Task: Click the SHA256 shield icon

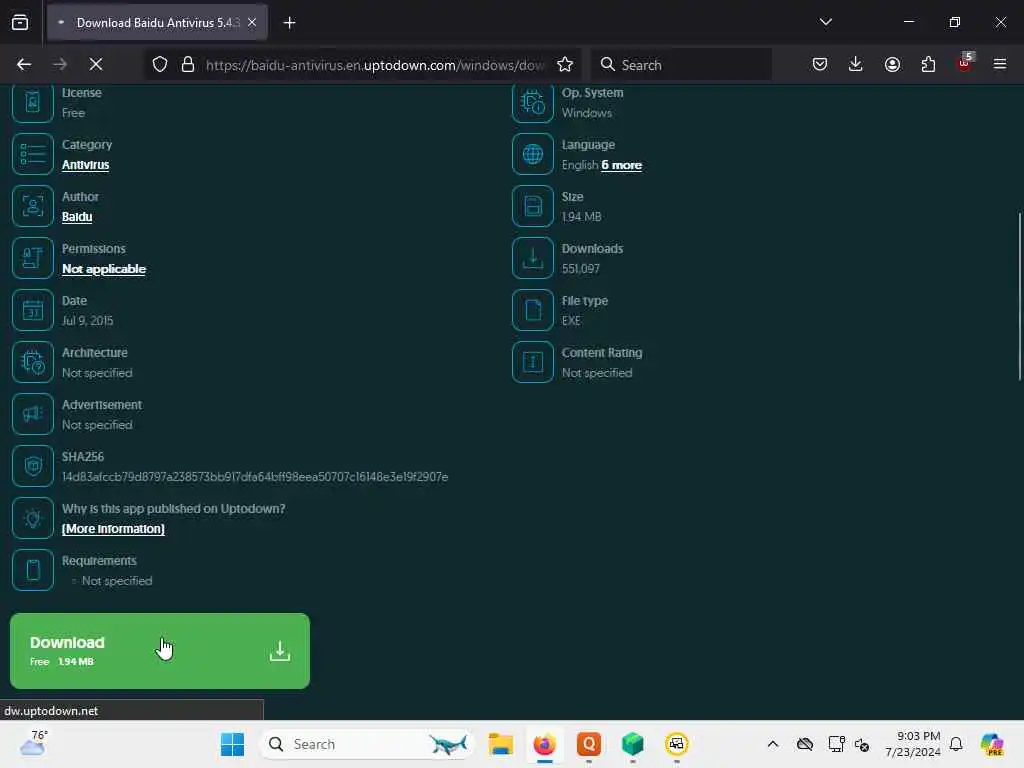Action: coord(32,466)
